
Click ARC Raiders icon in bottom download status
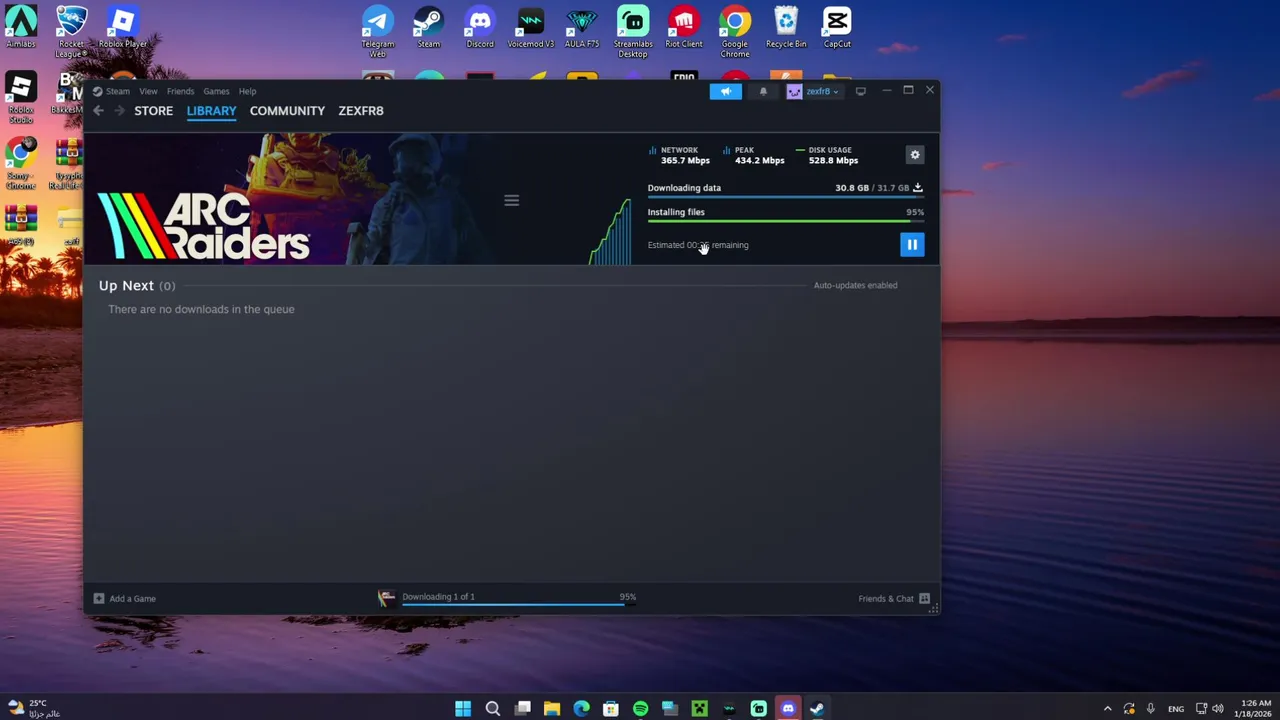pos(386,598)
